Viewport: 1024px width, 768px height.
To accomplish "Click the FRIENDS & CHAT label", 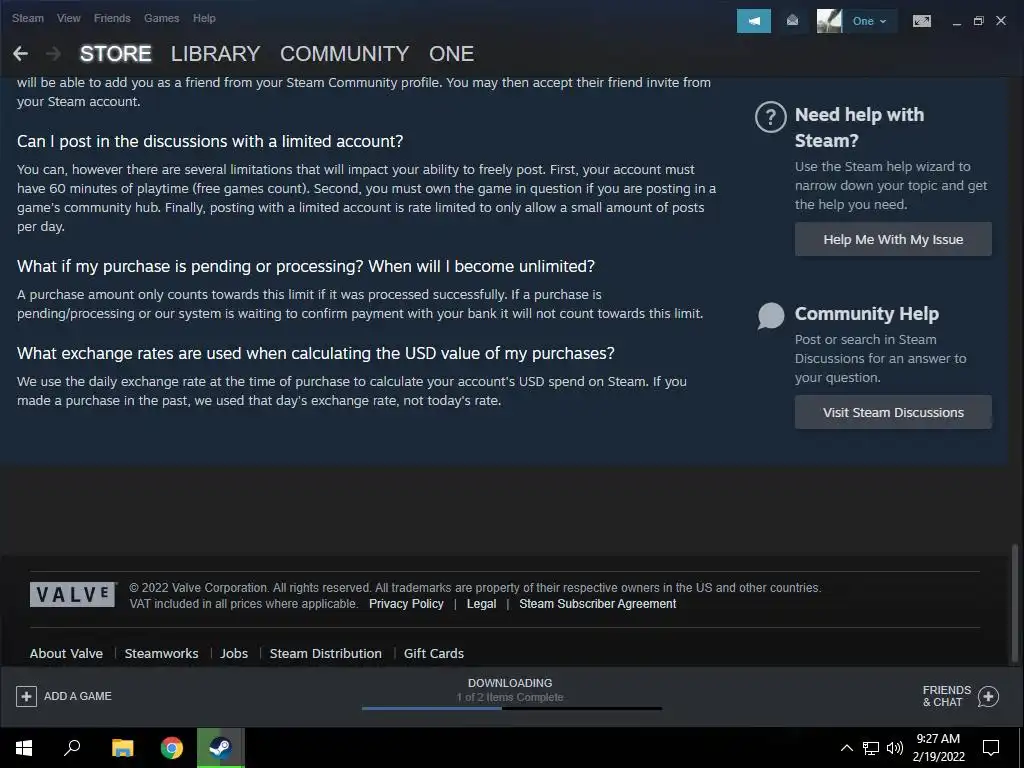I will 946,696.
